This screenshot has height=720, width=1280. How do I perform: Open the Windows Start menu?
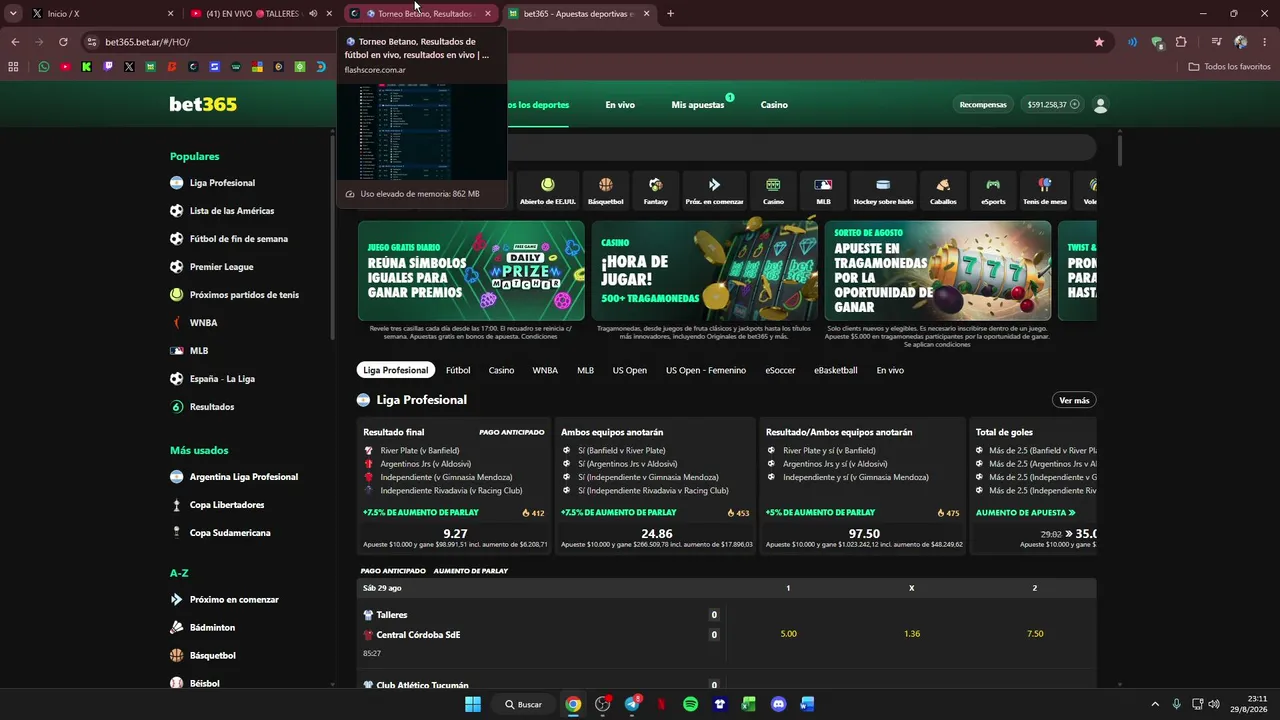[473, 704]
